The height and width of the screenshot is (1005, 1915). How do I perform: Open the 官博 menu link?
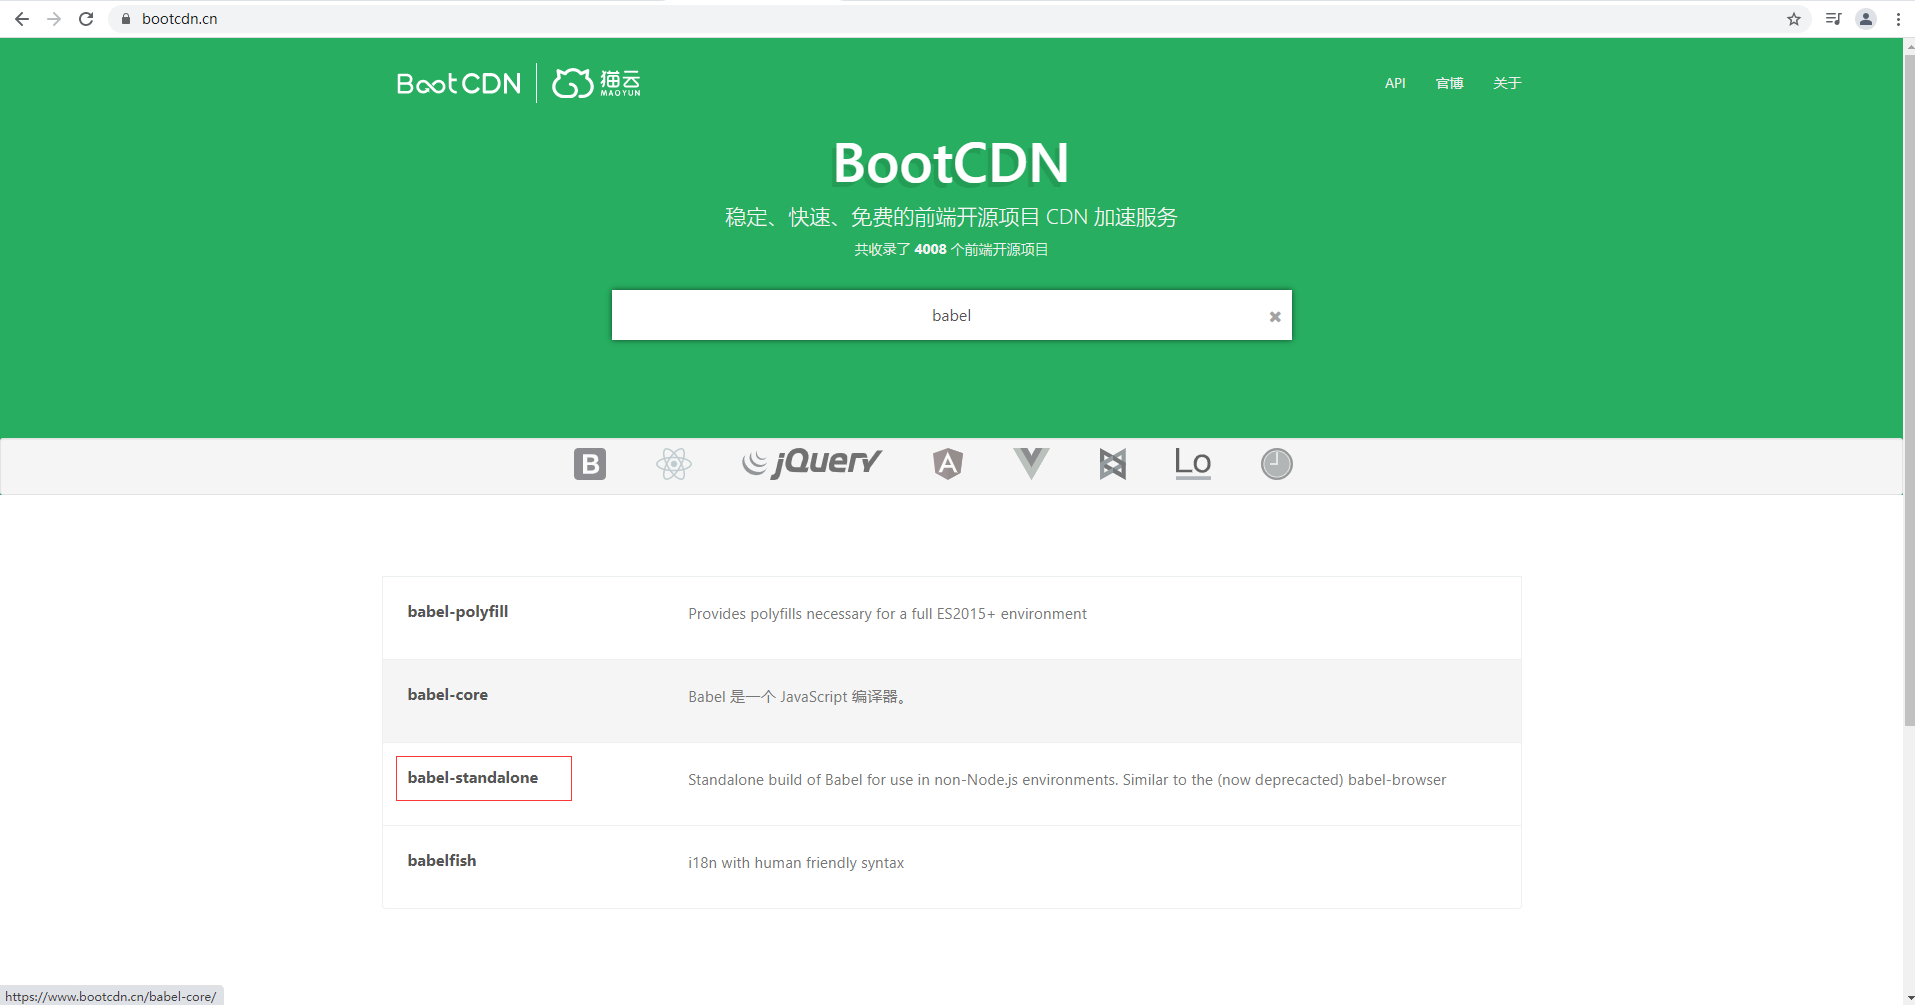[x=1450, y=83]
